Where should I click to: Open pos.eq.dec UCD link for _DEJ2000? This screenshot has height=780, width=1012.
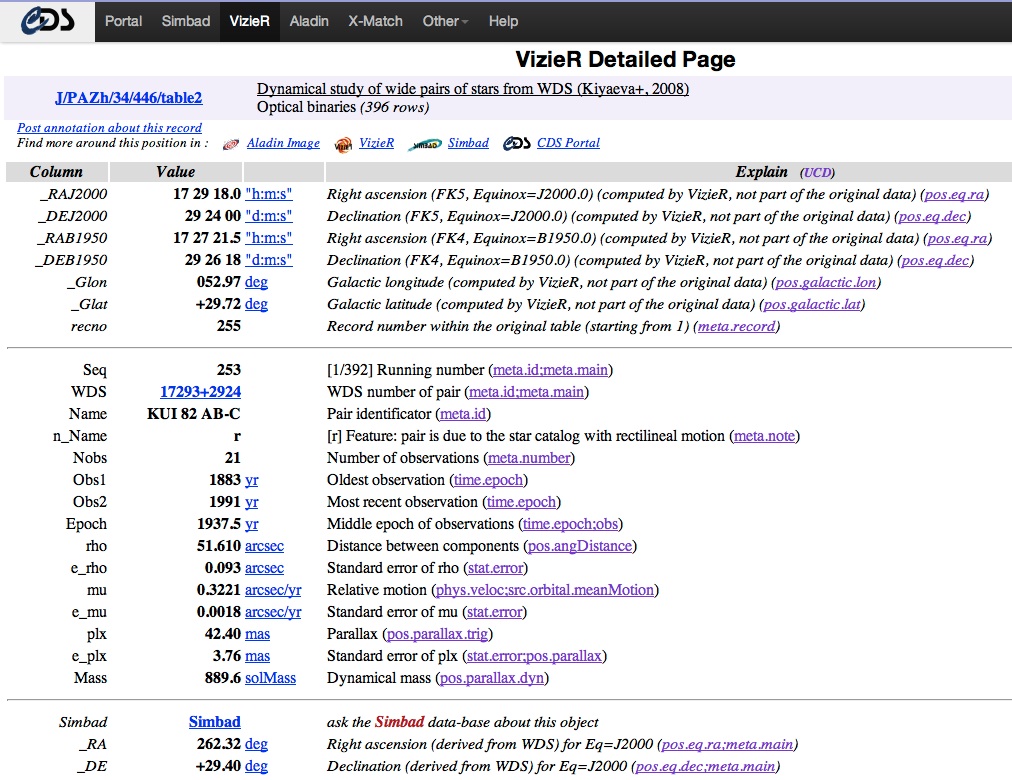(x=933, y=216)
